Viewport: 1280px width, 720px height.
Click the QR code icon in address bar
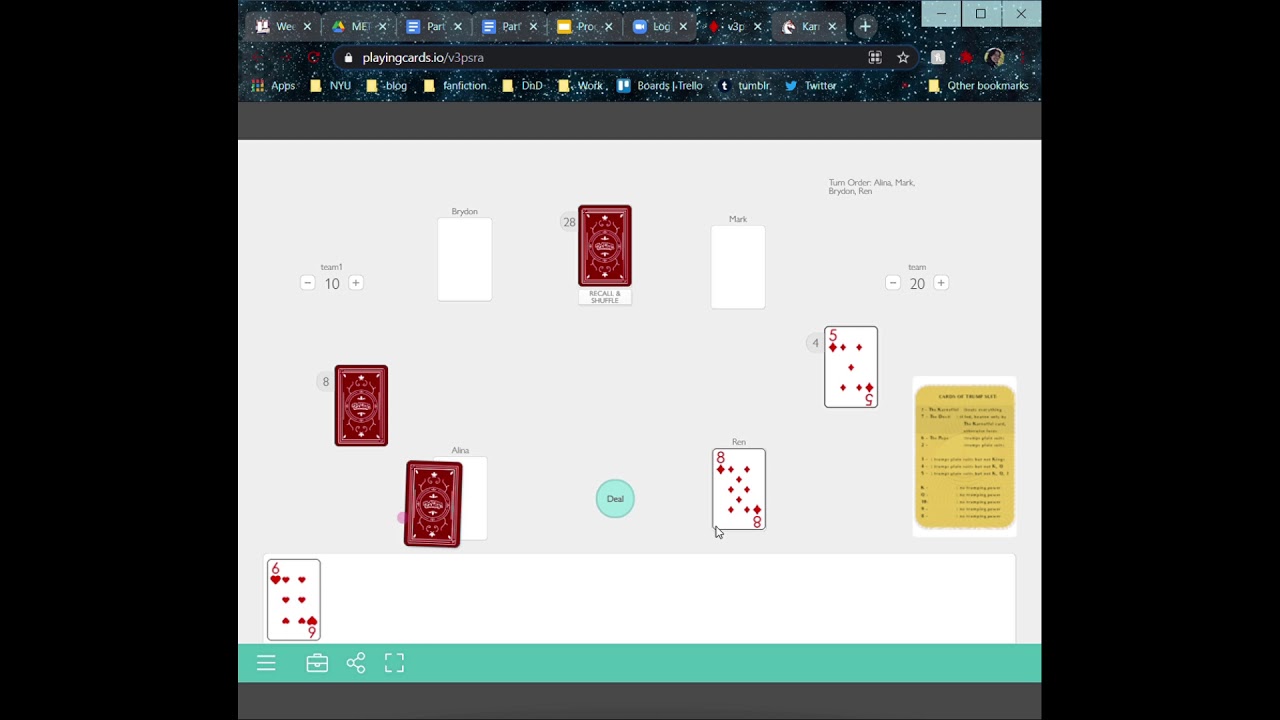pyautogui.click(x=875, y=58)
